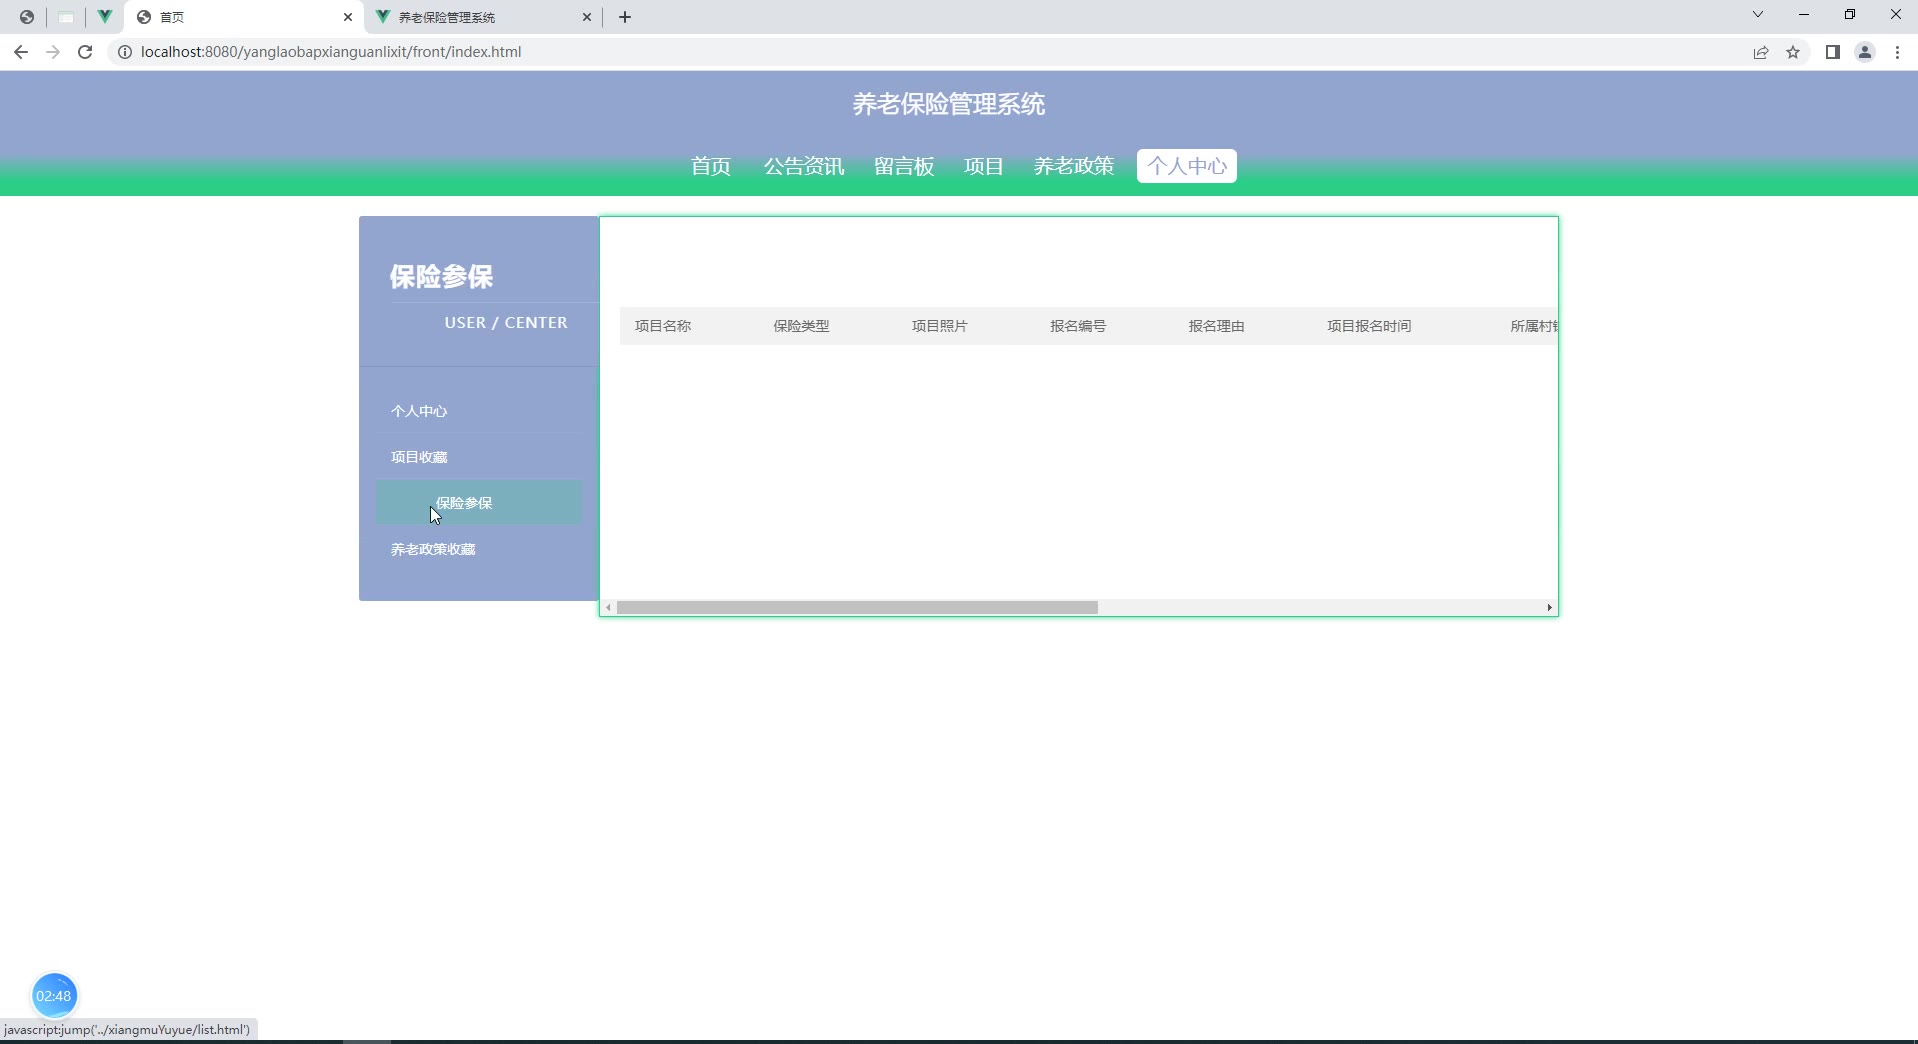Click the table's horizontal scrollbar thumb
This screenshot has height=1044, width=1918.
click(857, 608)
